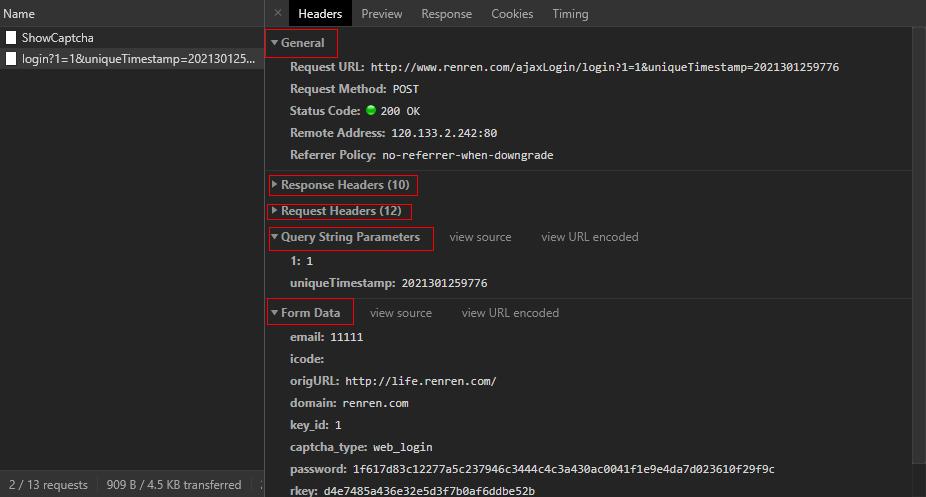The height and width of the screenshot is (497, 926).
Task: Click view source for Form Data
Action: [401, 313]
